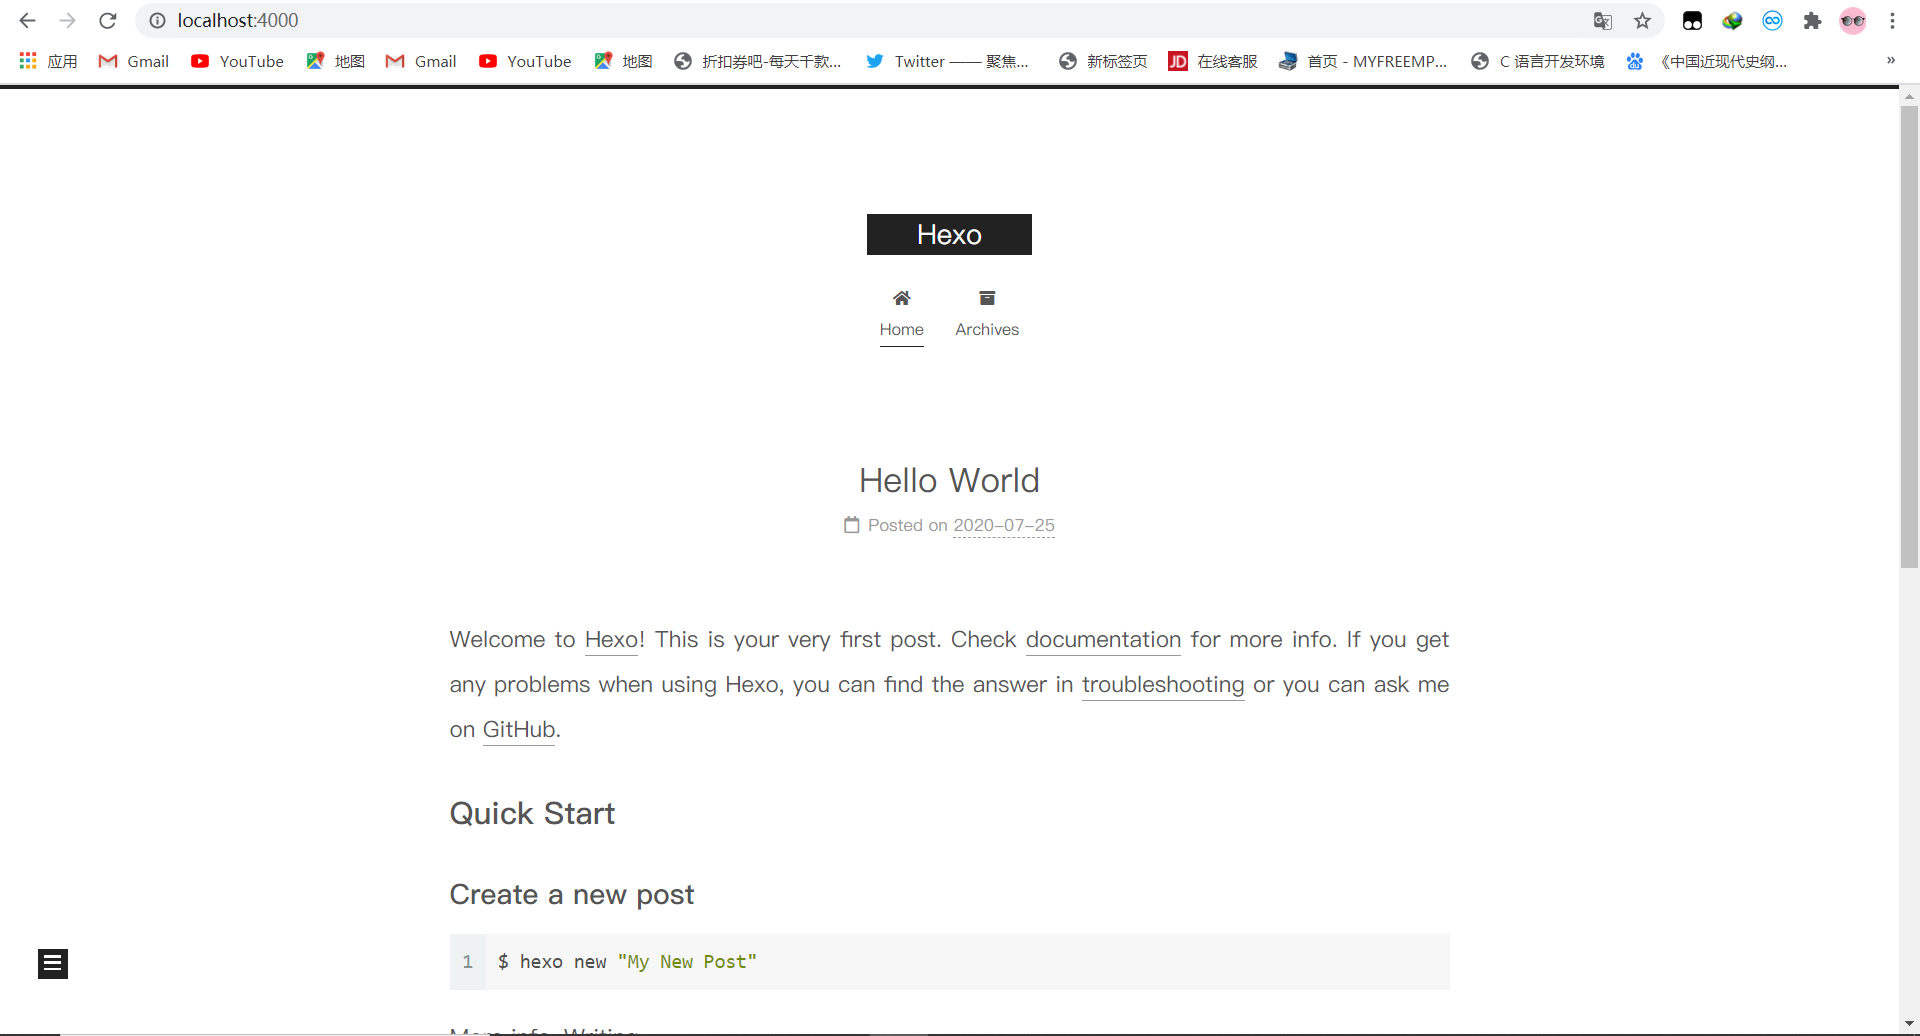Open the documentation link
Image resolution: width=1920 pixels, height=1036 pixels.
[x=1103, y=640]
